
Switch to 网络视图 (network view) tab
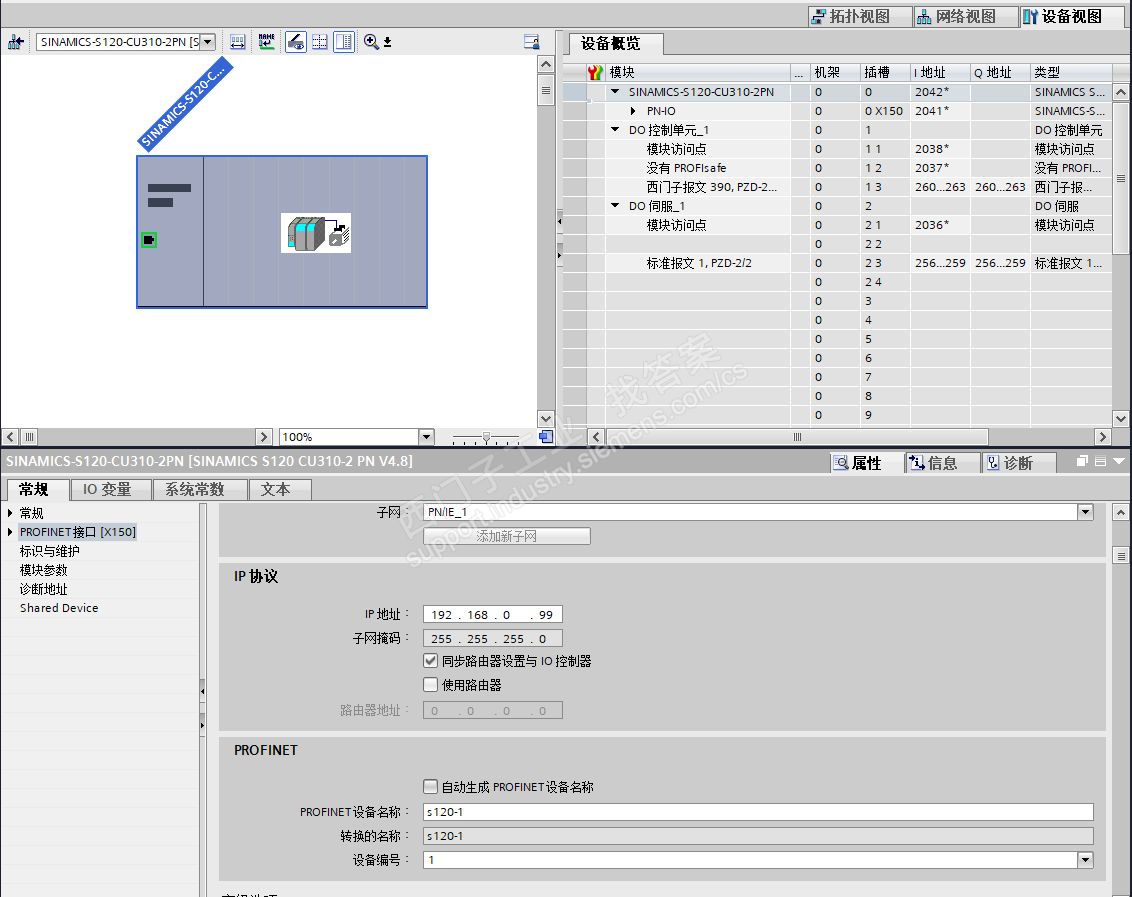coord(965,17)
